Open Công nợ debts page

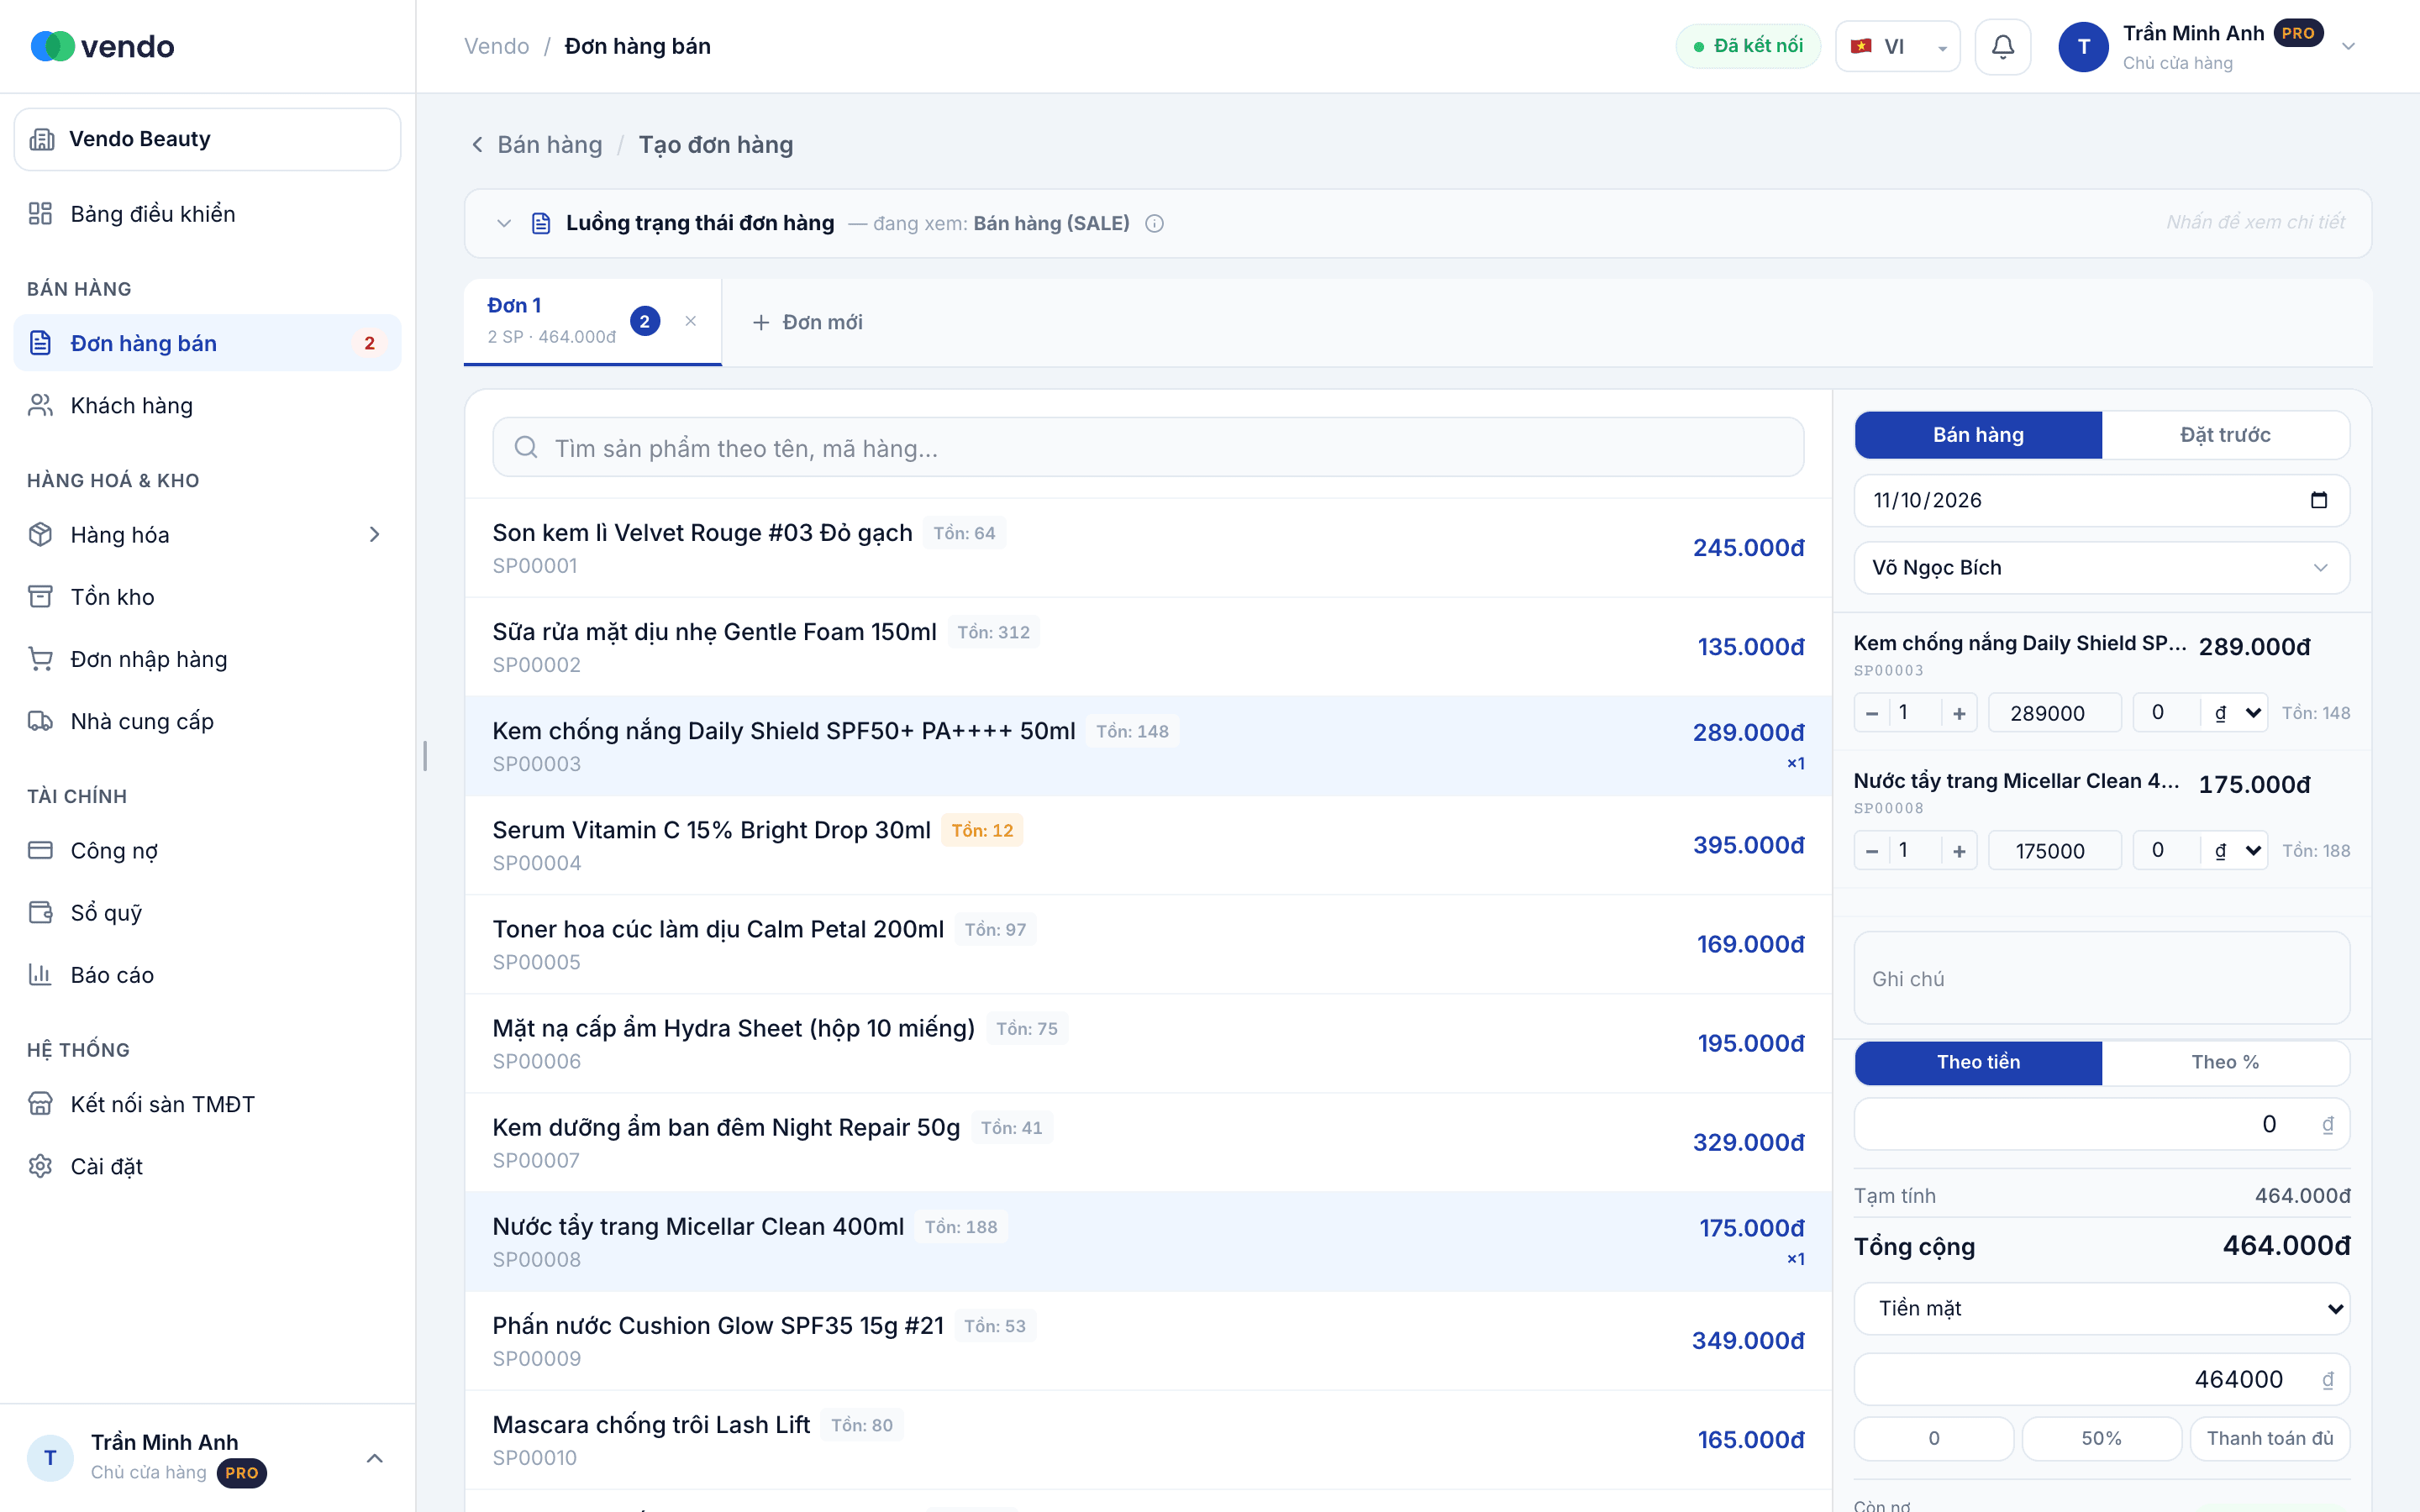pyautogui.click(x=208, y=850)
